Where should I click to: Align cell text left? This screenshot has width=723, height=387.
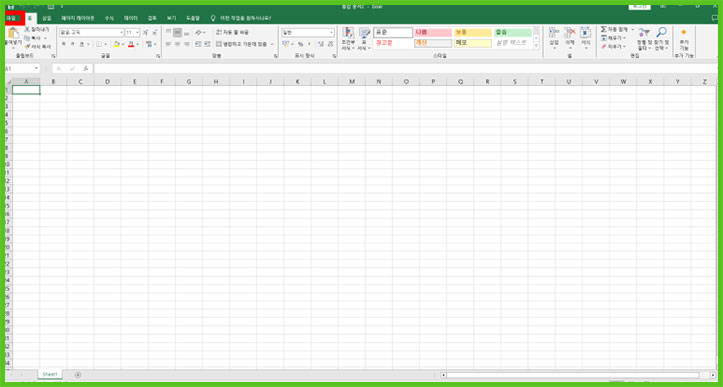coord(168,44)
